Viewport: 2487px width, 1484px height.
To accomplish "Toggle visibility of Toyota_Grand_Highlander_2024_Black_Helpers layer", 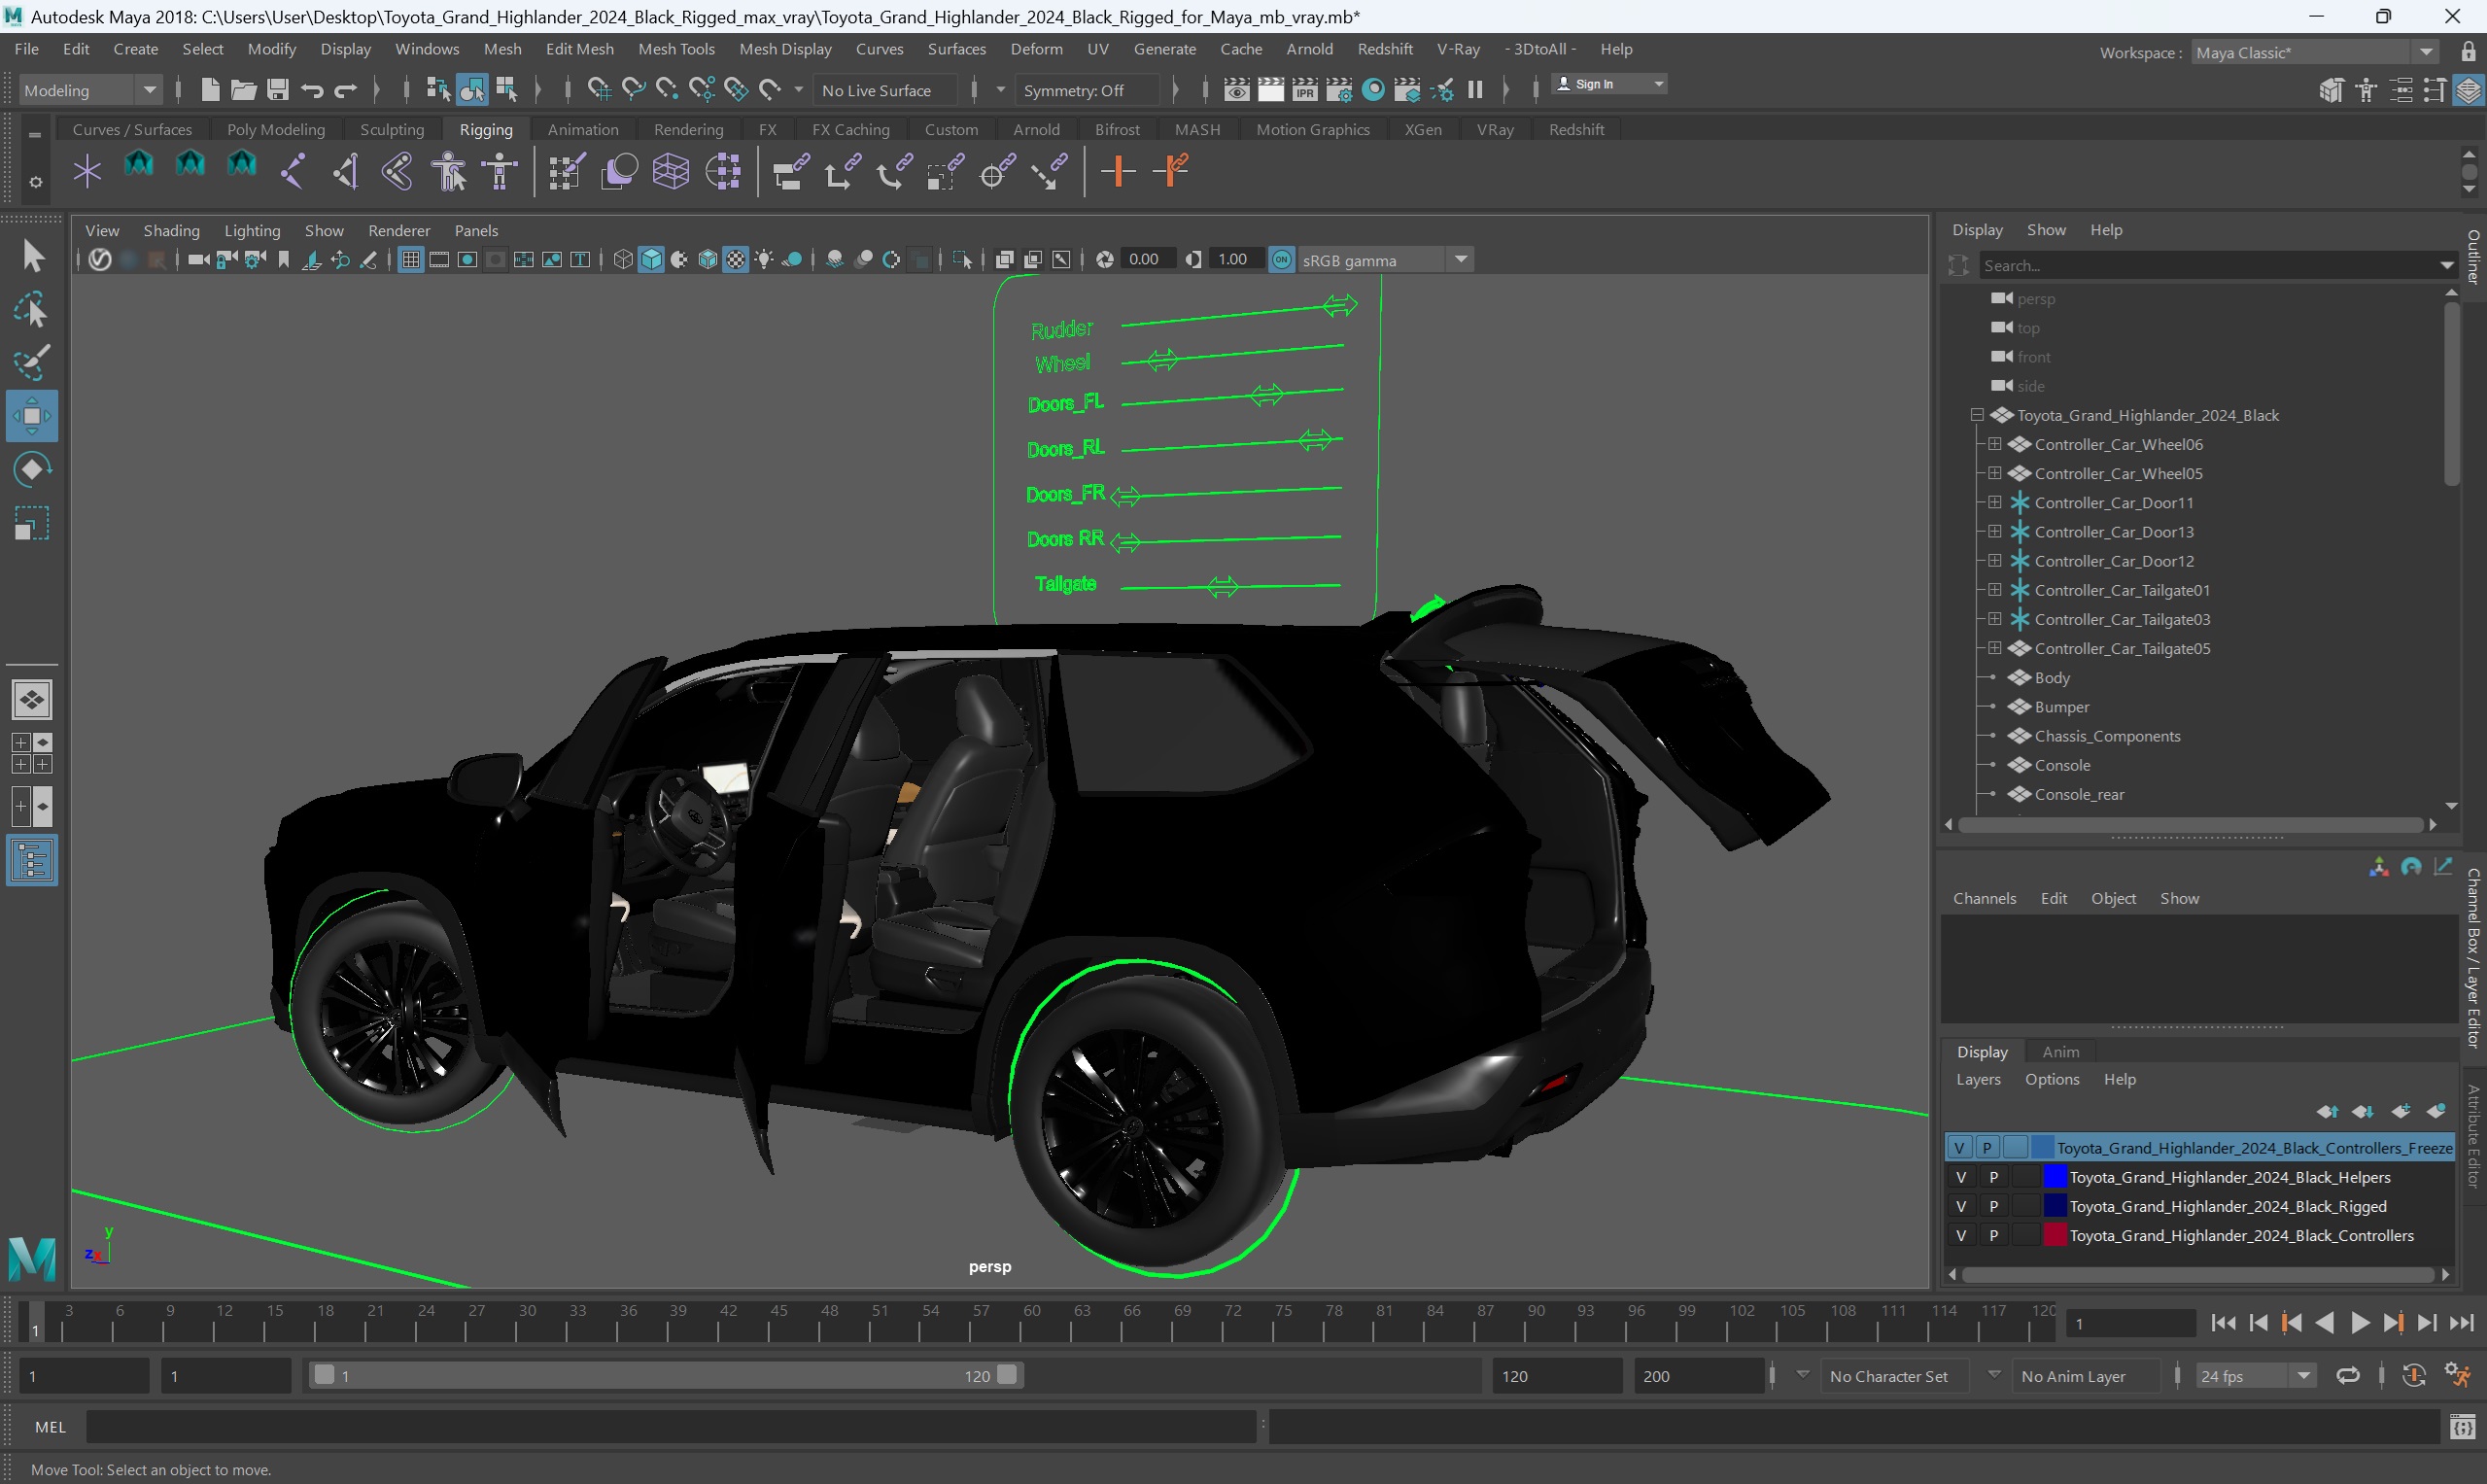I will pyautogui.click(x=1959, y=1177).
